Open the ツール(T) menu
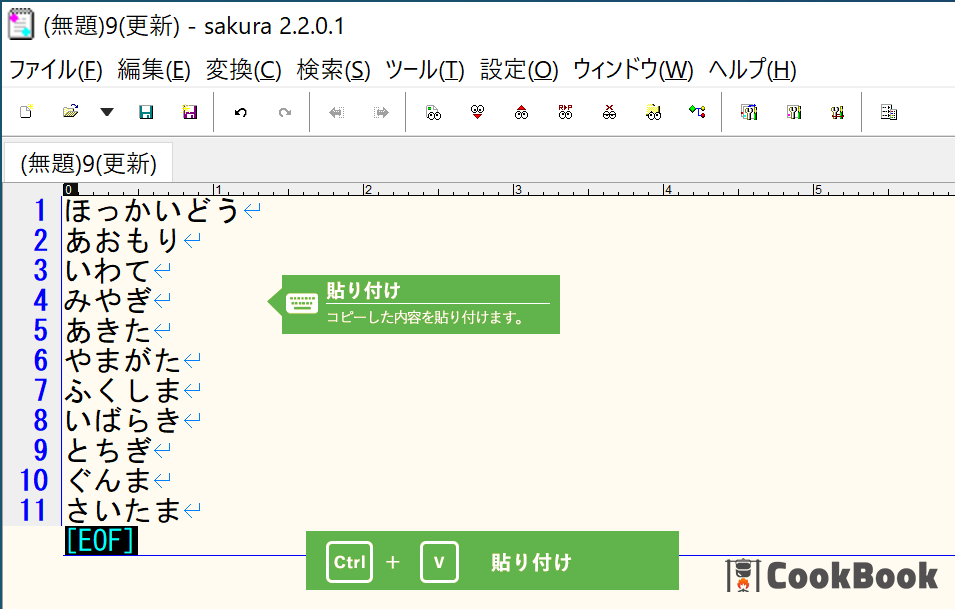The width and height of the screenshot is (955, 609). click(x=425, y=69)
